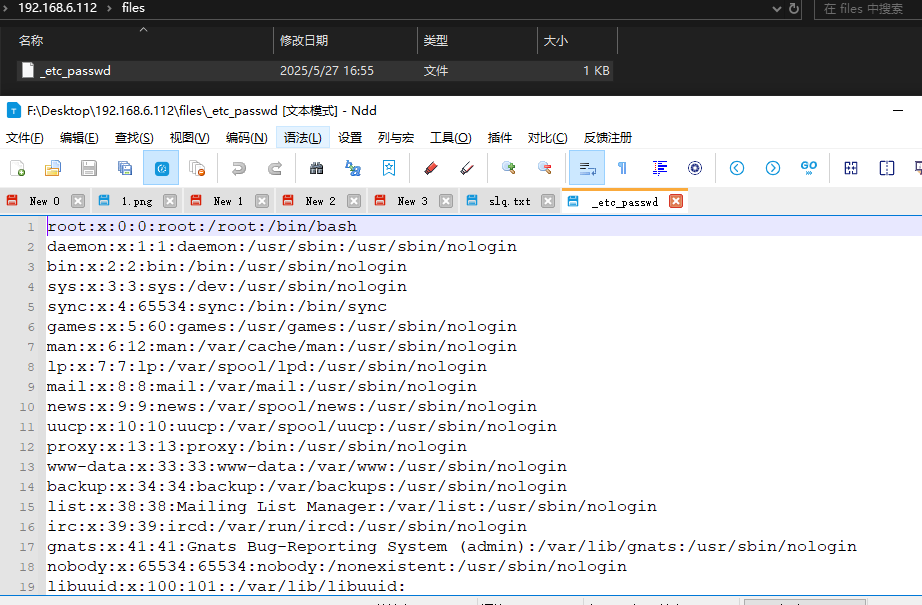Switch to the slq.txt tab

[x=510, y=201]
